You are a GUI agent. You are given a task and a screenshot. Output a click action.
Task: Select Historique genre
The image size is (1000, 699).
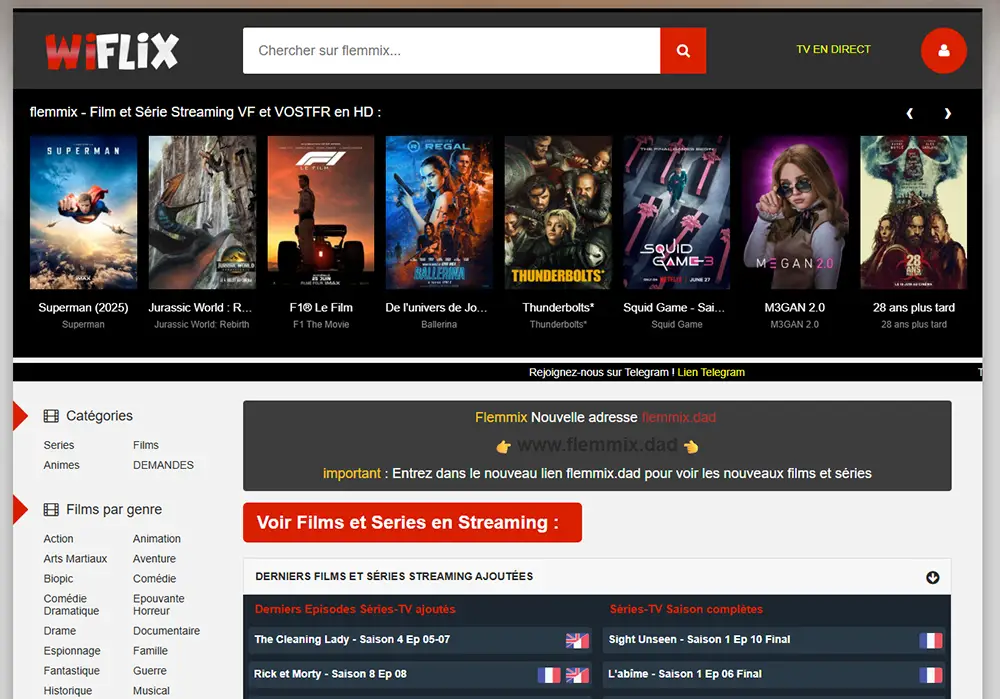pyautogui.click(x=68, y=691)
